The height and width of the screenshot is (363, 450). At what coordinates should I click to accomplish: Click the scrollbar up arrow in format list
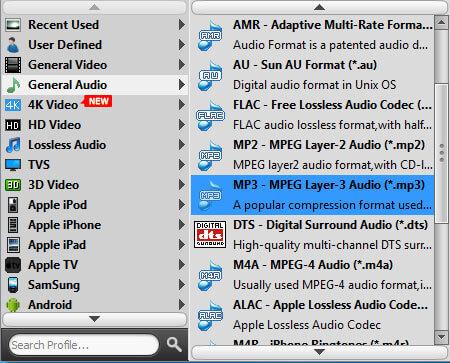coord(442,23)
